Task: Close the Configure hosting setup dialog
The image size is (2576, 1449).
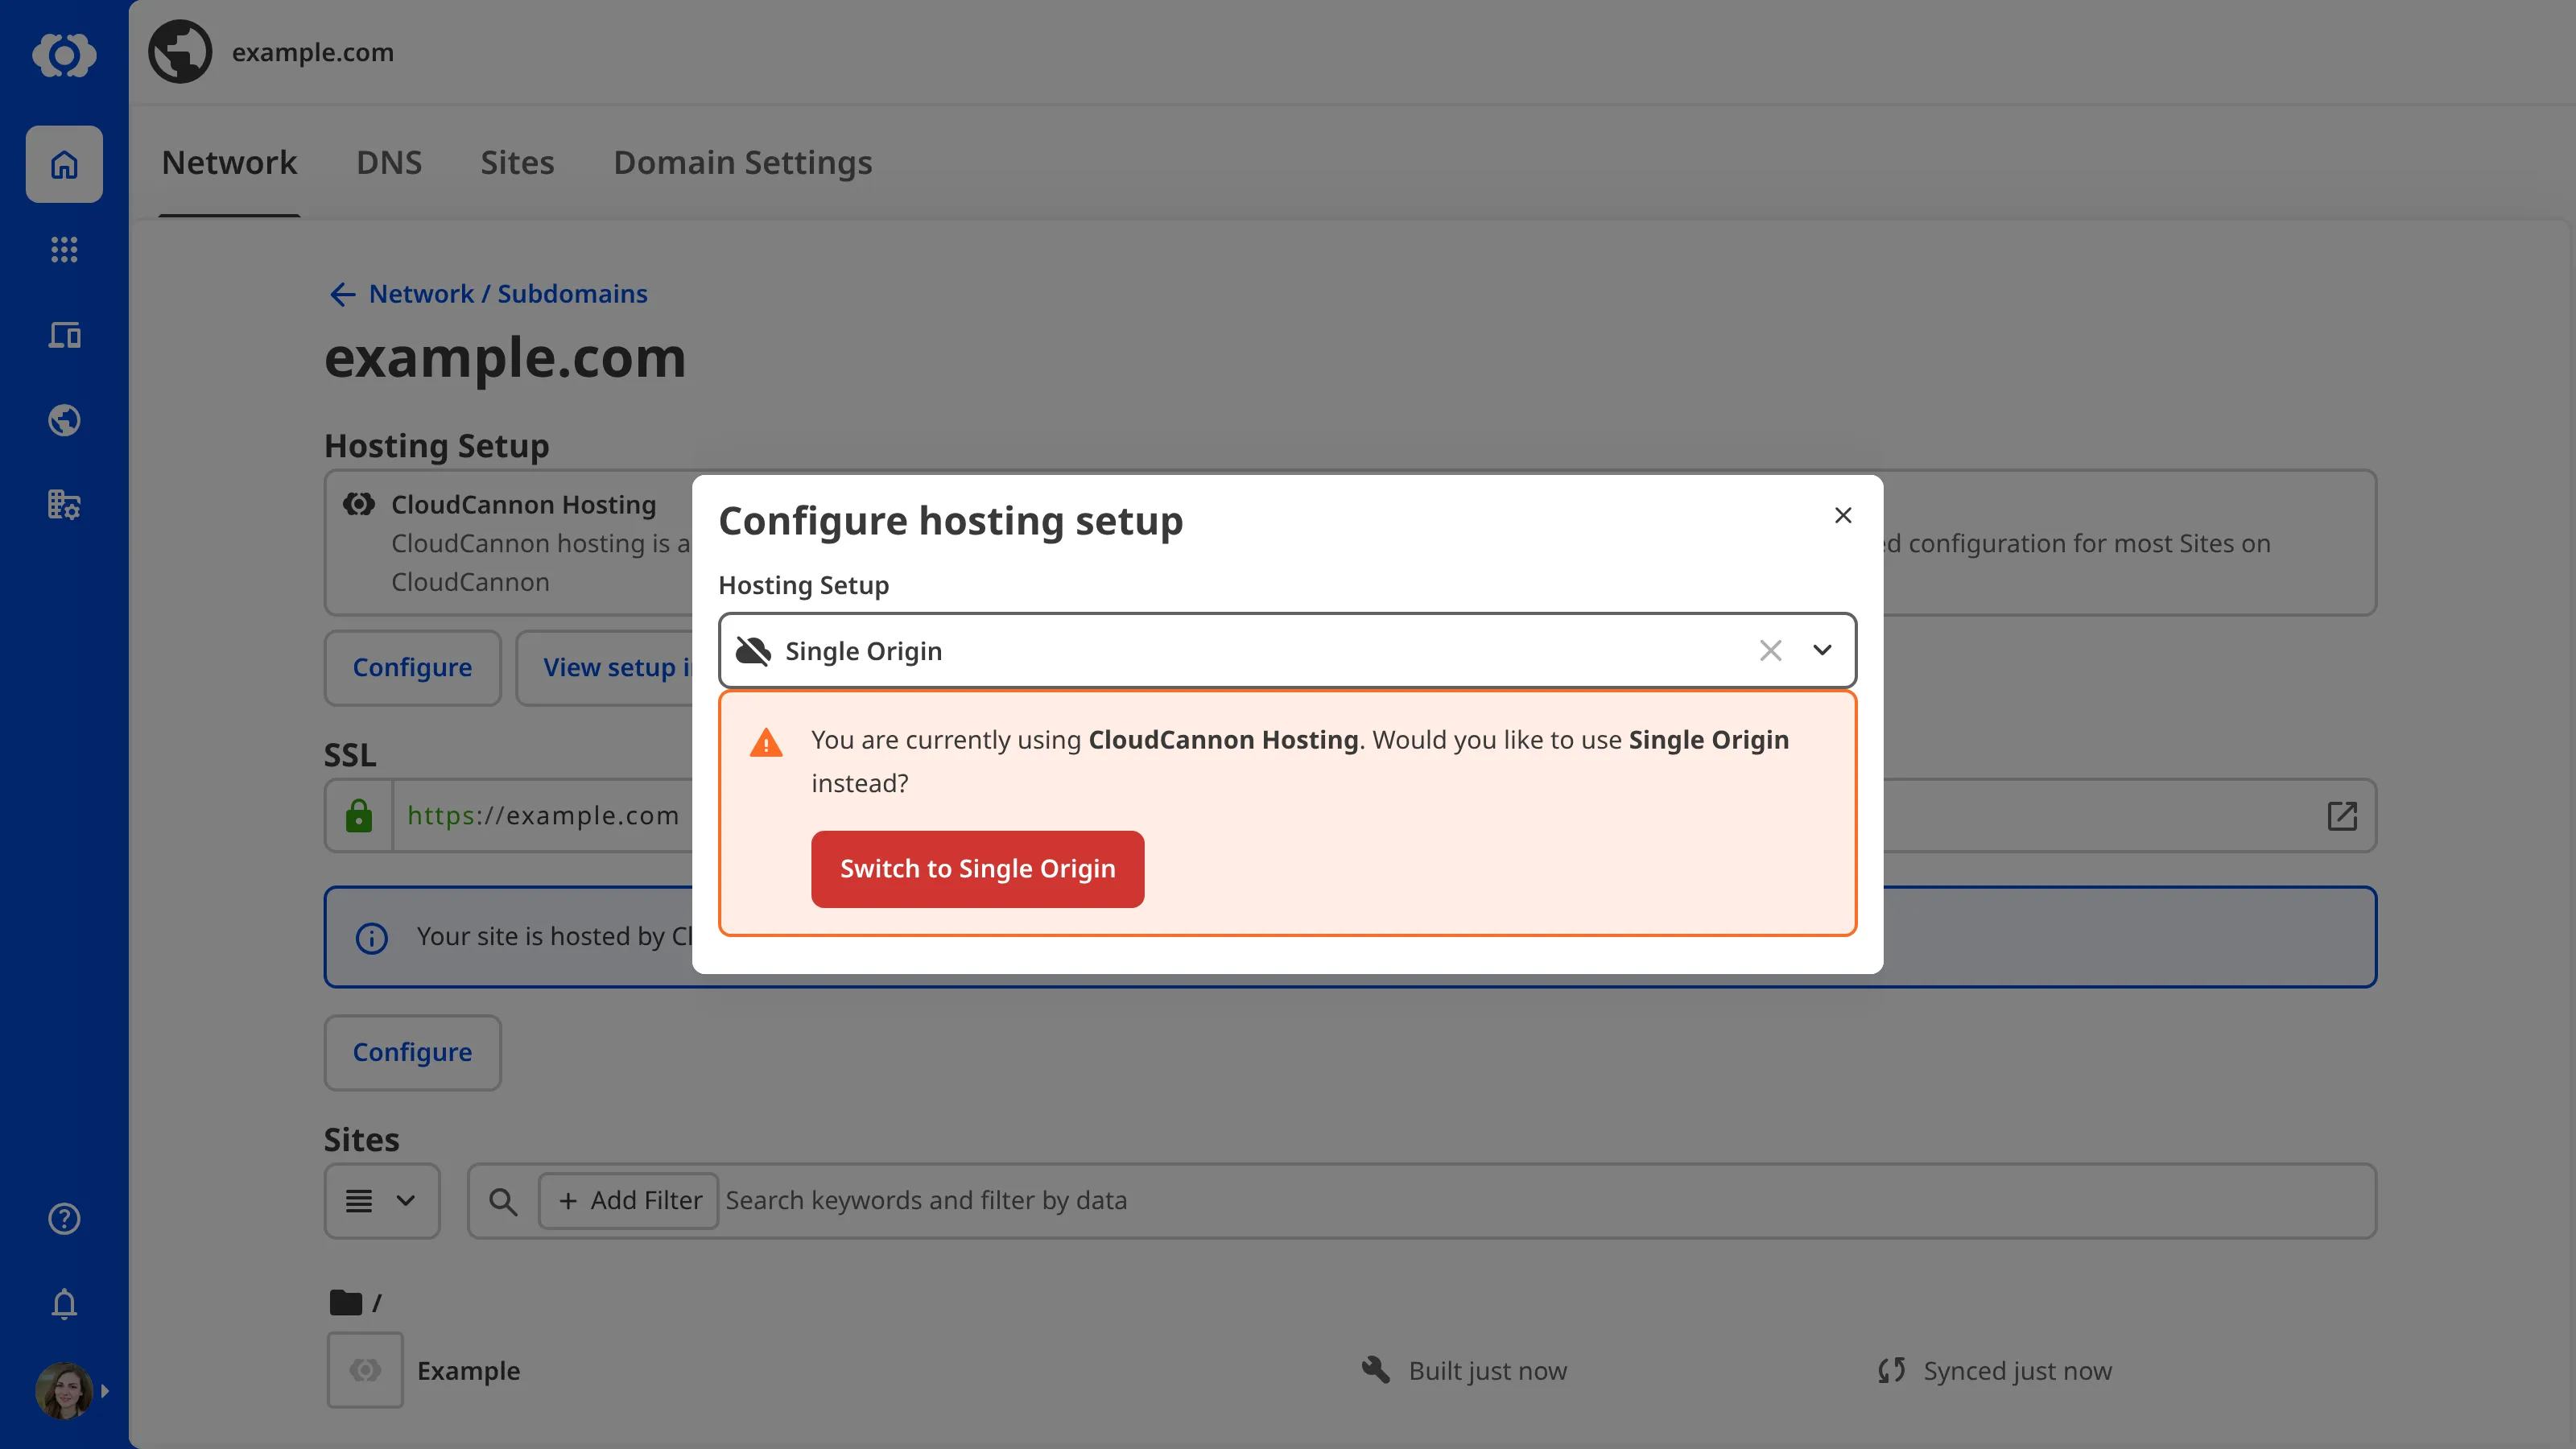Action: [1843, 515]
